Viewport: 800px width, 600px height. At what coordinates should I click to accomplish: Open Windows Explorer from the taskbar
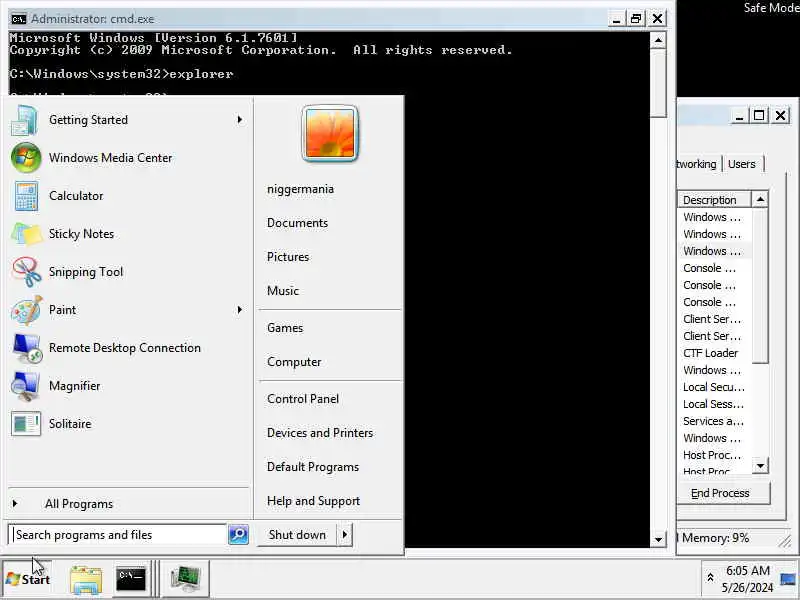[86, 580]
